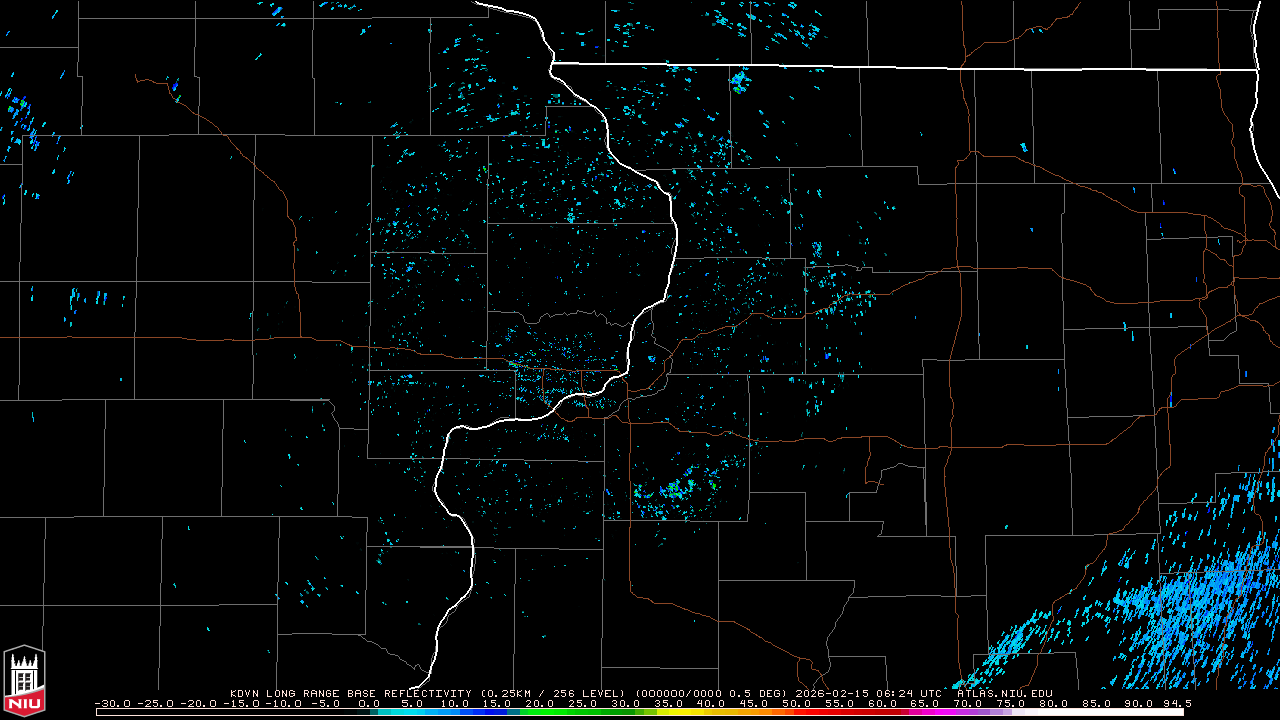
Task: Click the large blue echo cluster at bottom right
Action: point(1200,610)
